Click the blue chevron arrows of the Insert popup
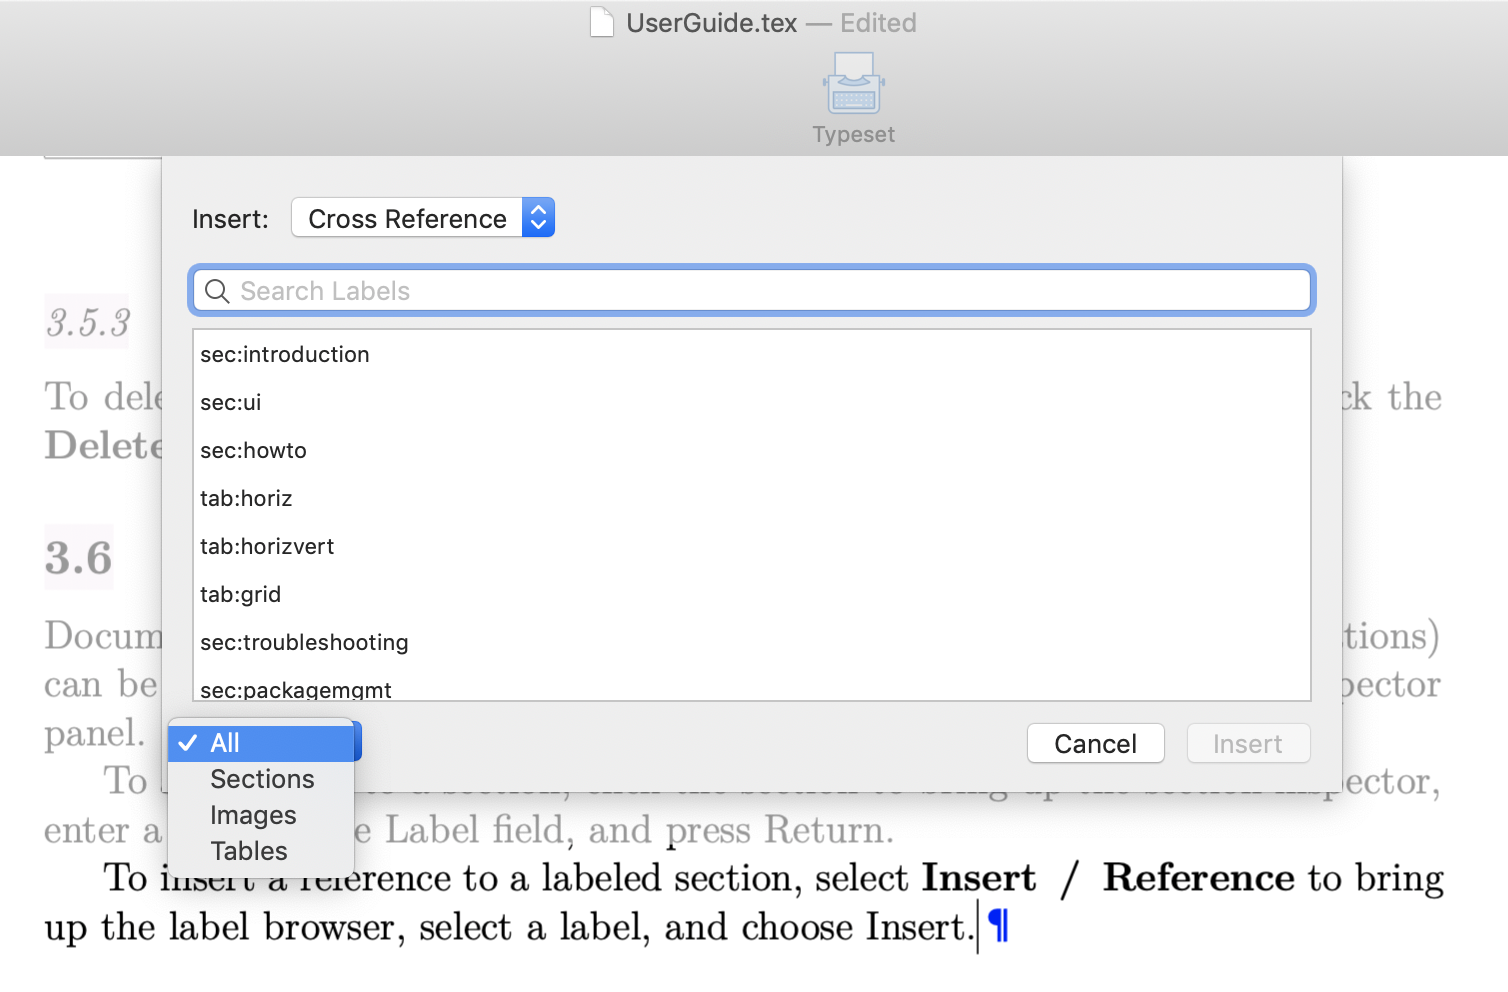The height and width of the screenshot is (992, 1508). coord(538,218)
